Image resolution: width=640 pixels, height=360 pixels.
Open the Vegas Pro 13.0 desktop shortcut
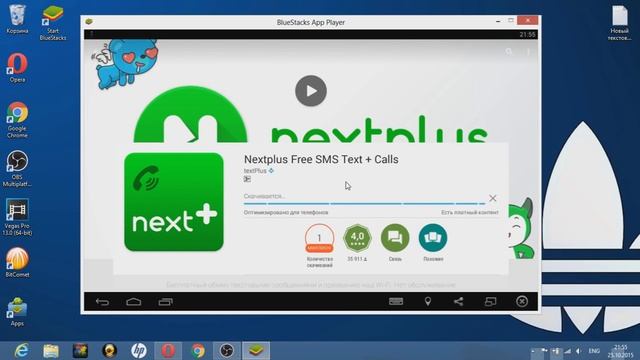coord(17,217)
